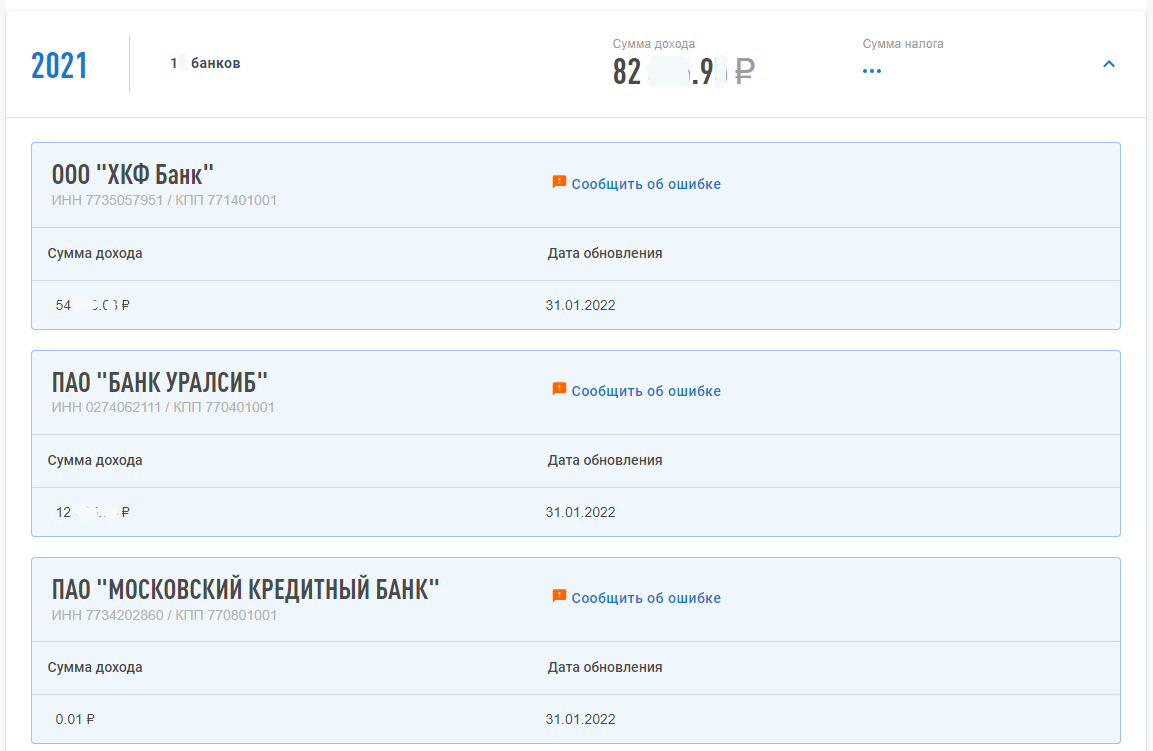Select the ПАО "БАНК УРАЛСИБ" bank title
The width and height of the screenshot is (1153, 751).
[x=160, y=382]
